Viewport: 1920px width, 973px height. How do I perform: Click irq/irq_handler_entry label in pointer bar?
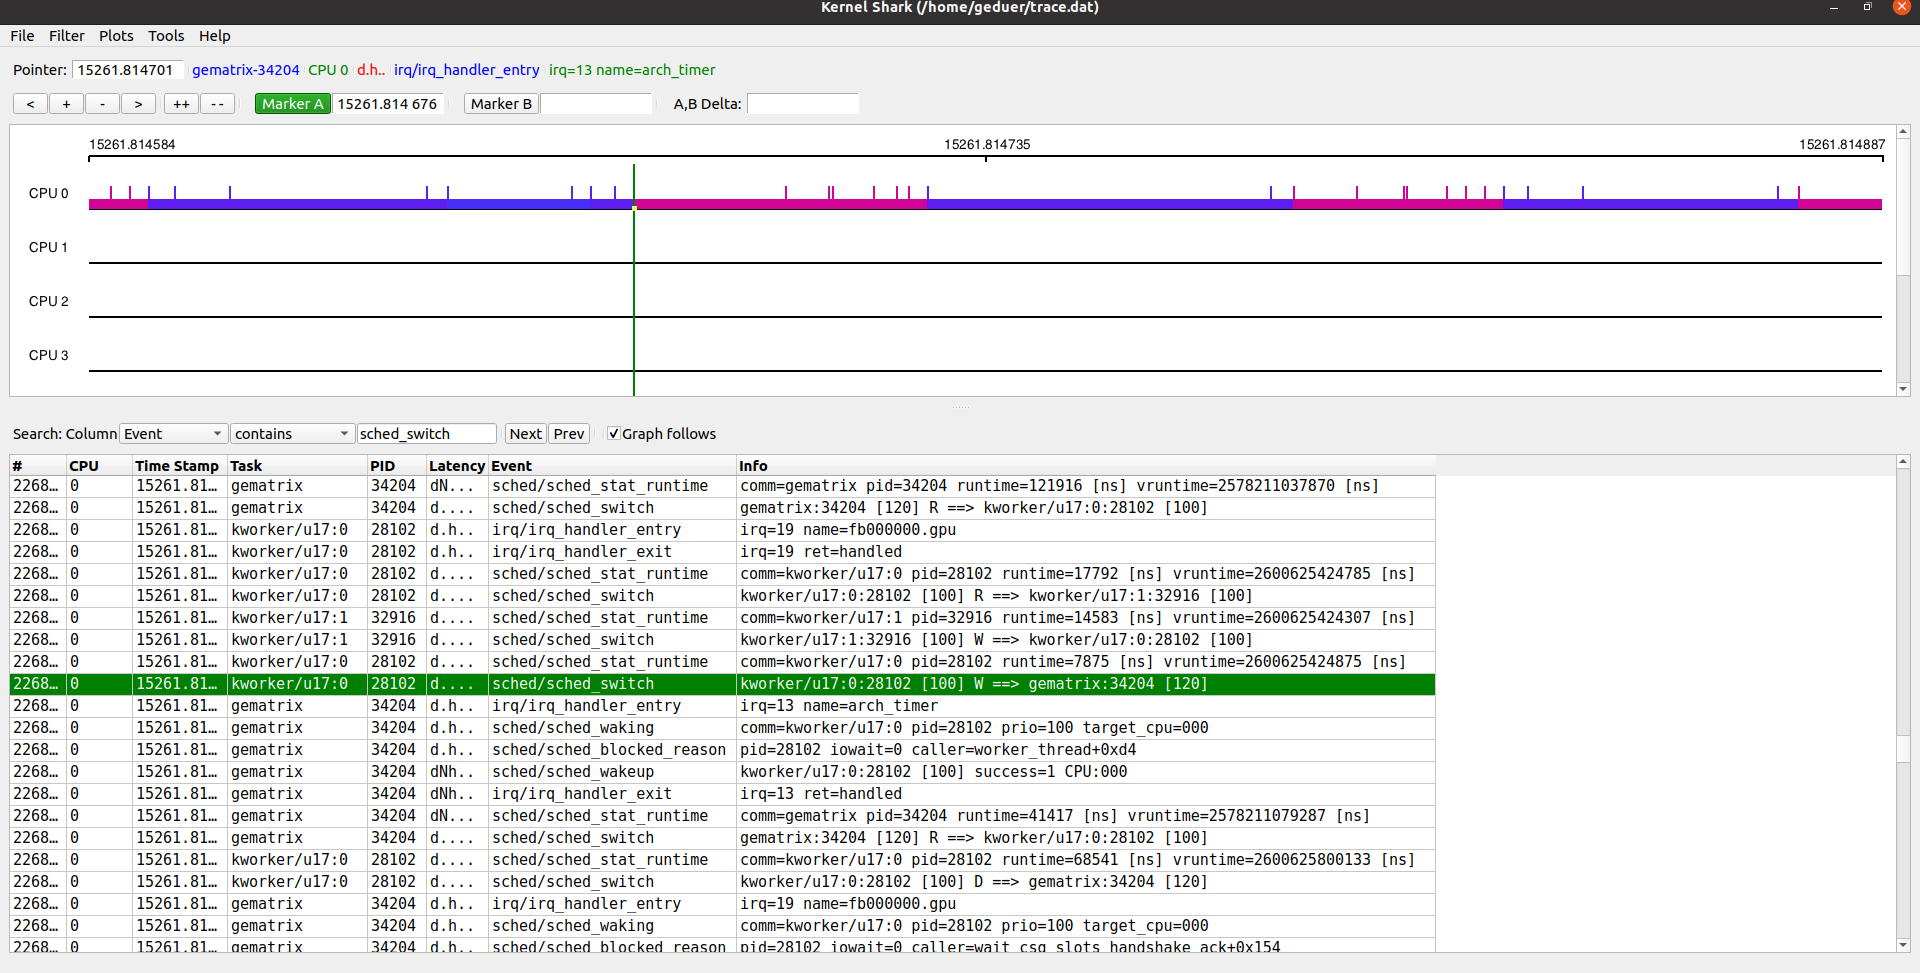coord(467,70)
